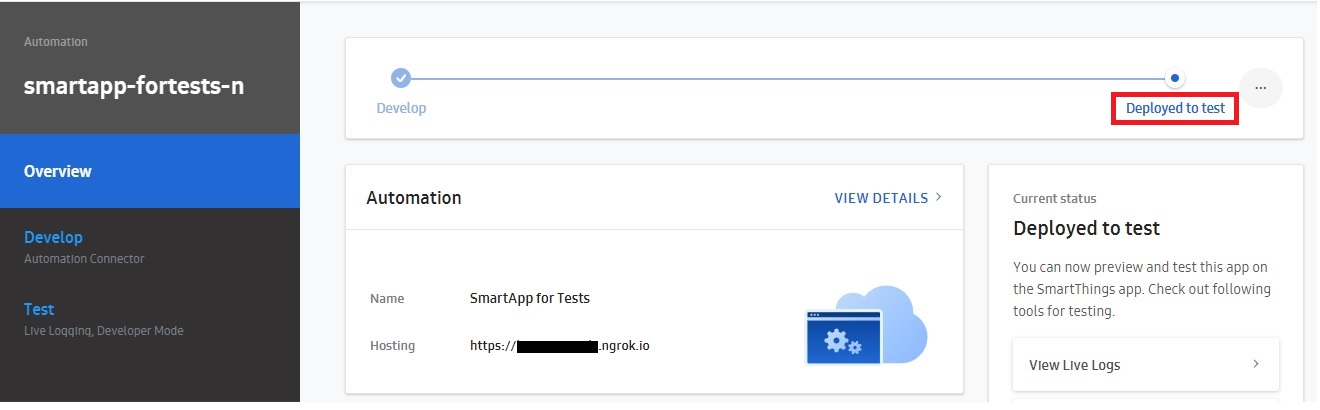The width and height of the screenshot is (1320, 410).
Task: Click the Develop step checkmark icon
Action: coord(400,77)
